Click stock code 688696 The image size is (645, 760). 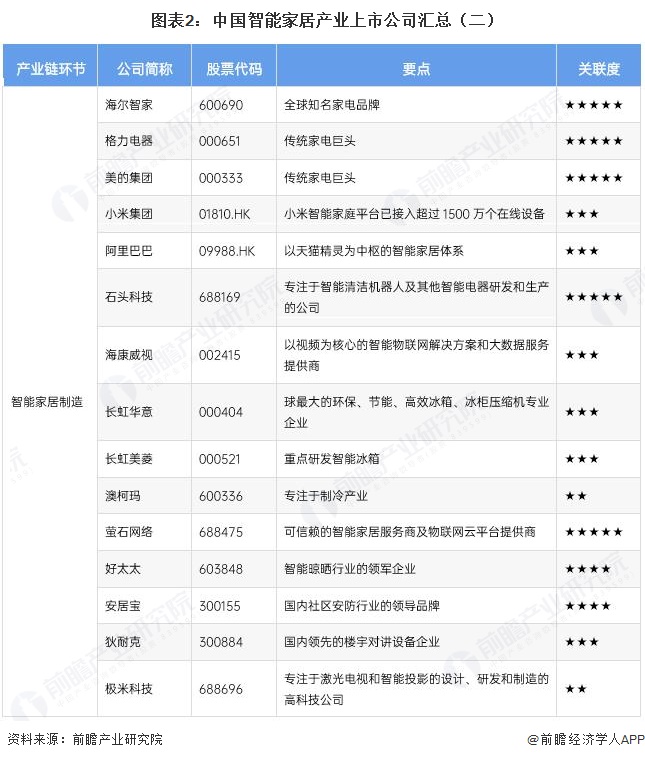click(220, 689)
